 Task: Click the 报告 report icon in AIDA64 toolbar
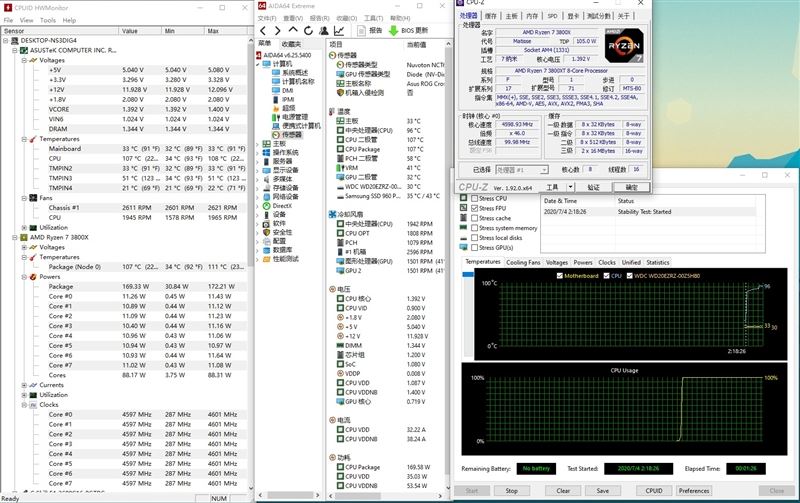tap(361, 31)
